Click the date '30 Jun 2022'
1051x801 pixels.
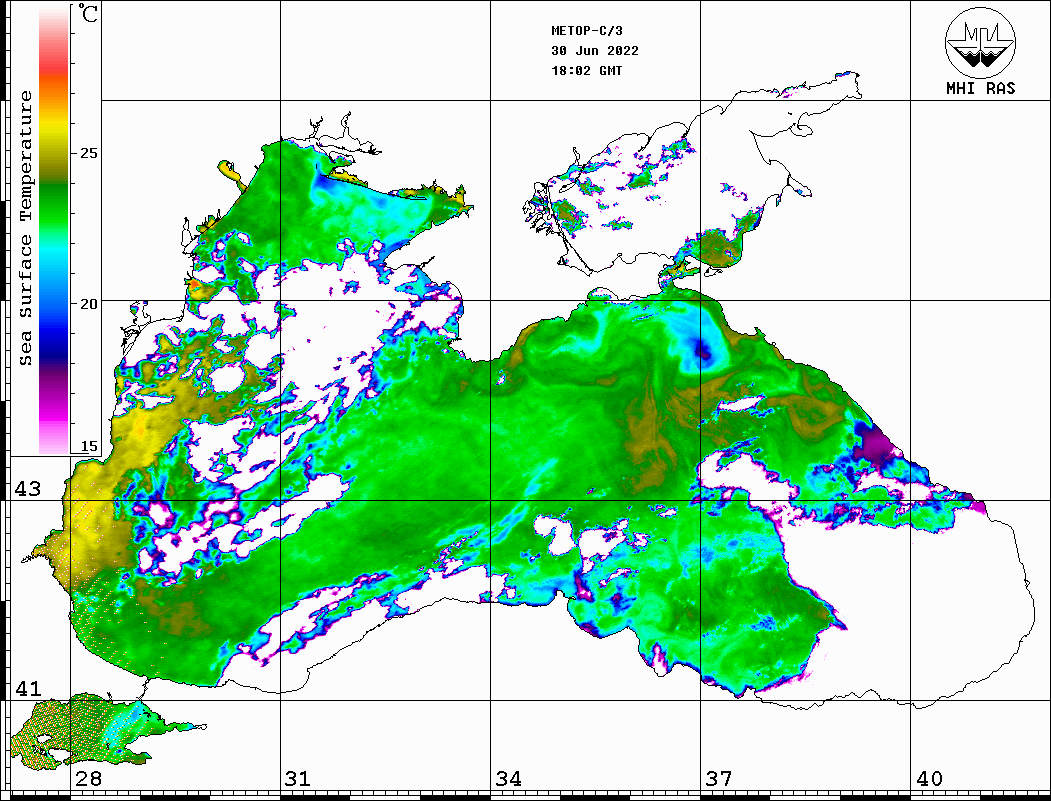click(595, 51)
